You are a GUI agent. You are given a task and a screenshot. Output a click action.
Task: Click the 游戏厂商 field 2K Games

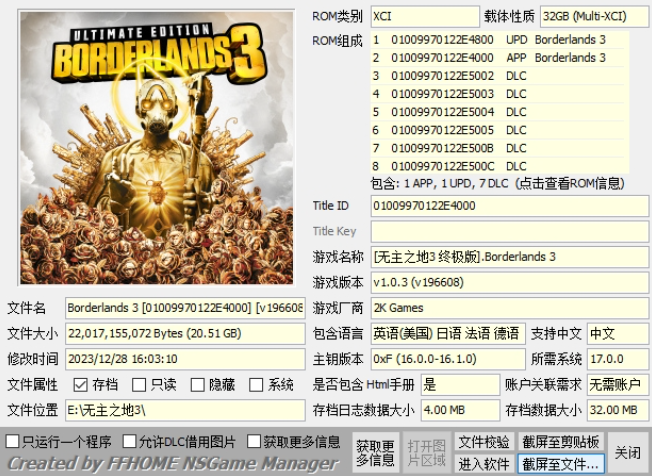click(x=509, y=308)
